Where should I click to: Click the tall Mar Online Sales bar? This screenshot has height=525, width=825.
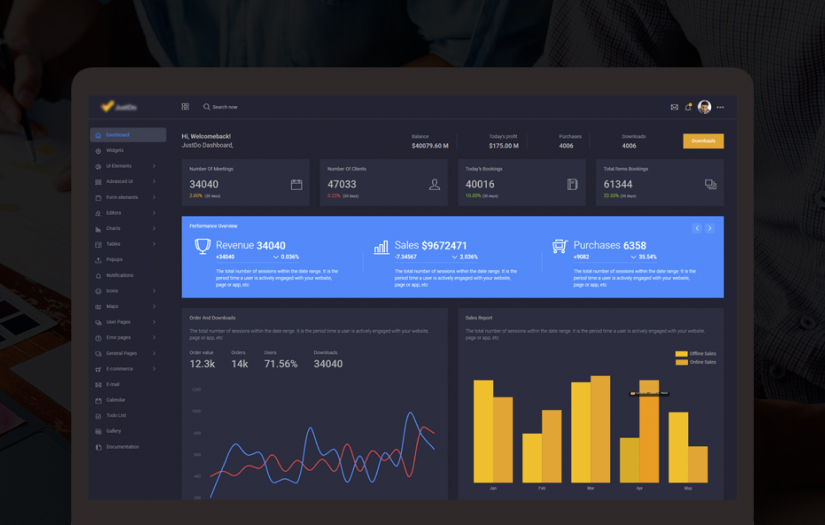click(x=600, y=429)
